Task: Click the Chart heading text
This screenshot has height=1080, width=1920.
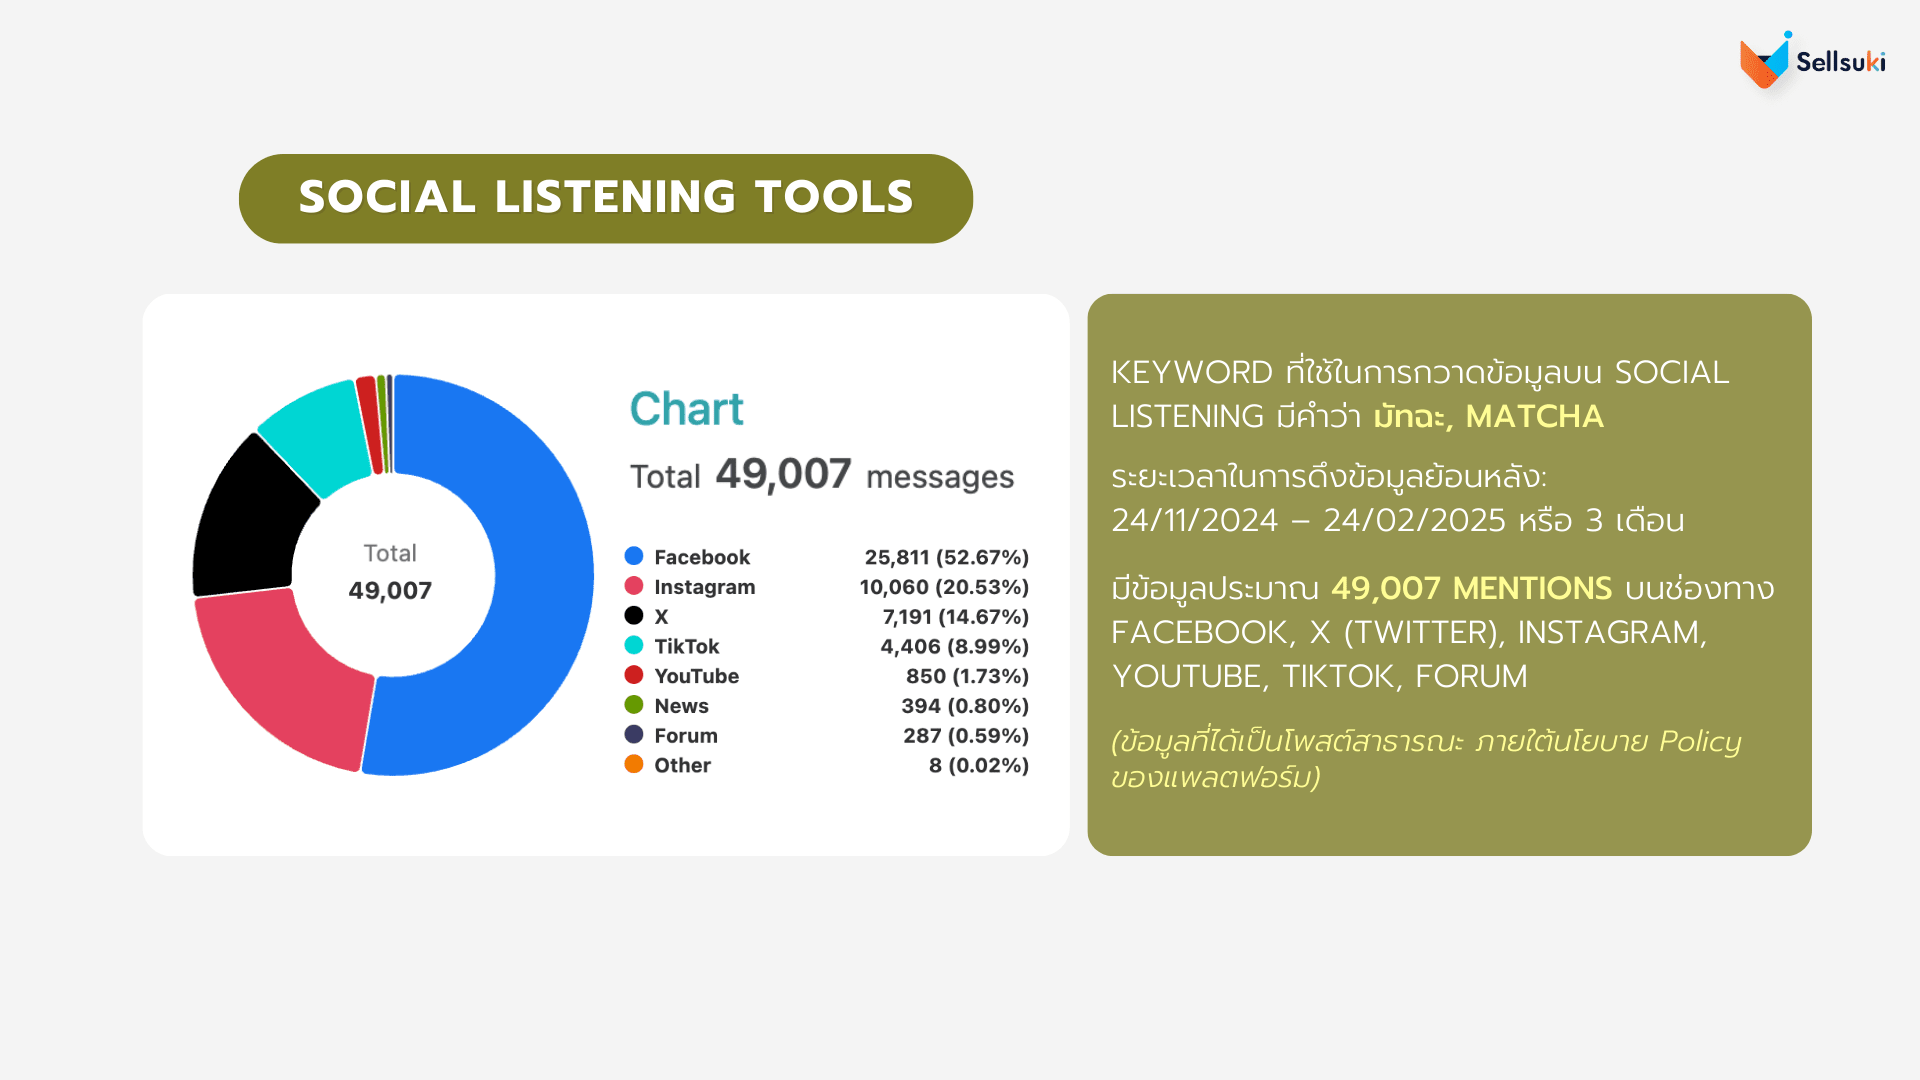Action: coord(686,409)
